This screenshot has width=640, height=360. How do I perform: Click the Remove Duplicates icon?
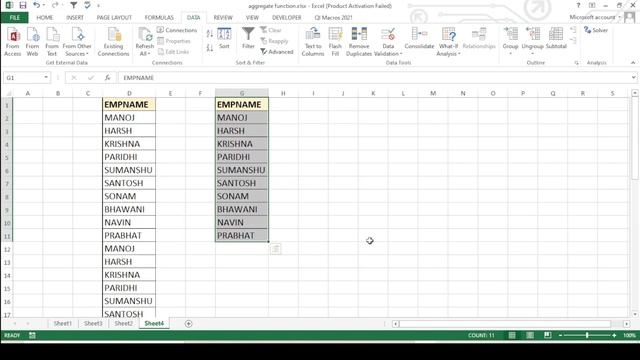(359, 42)
